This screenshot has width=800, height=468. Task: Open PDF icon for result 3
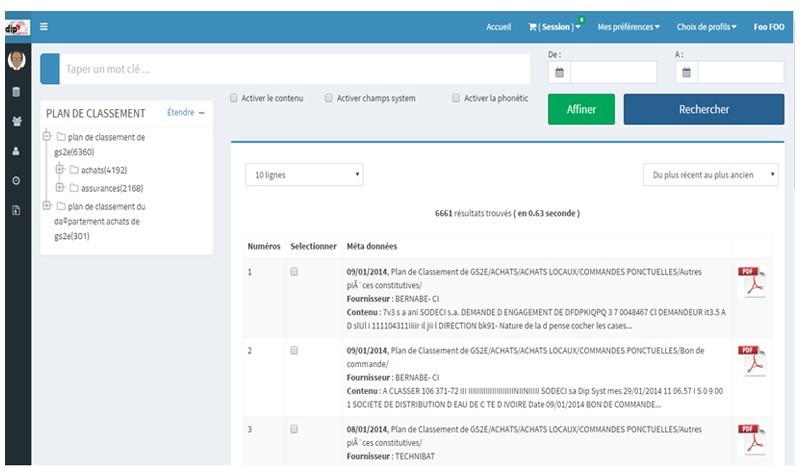752,439
